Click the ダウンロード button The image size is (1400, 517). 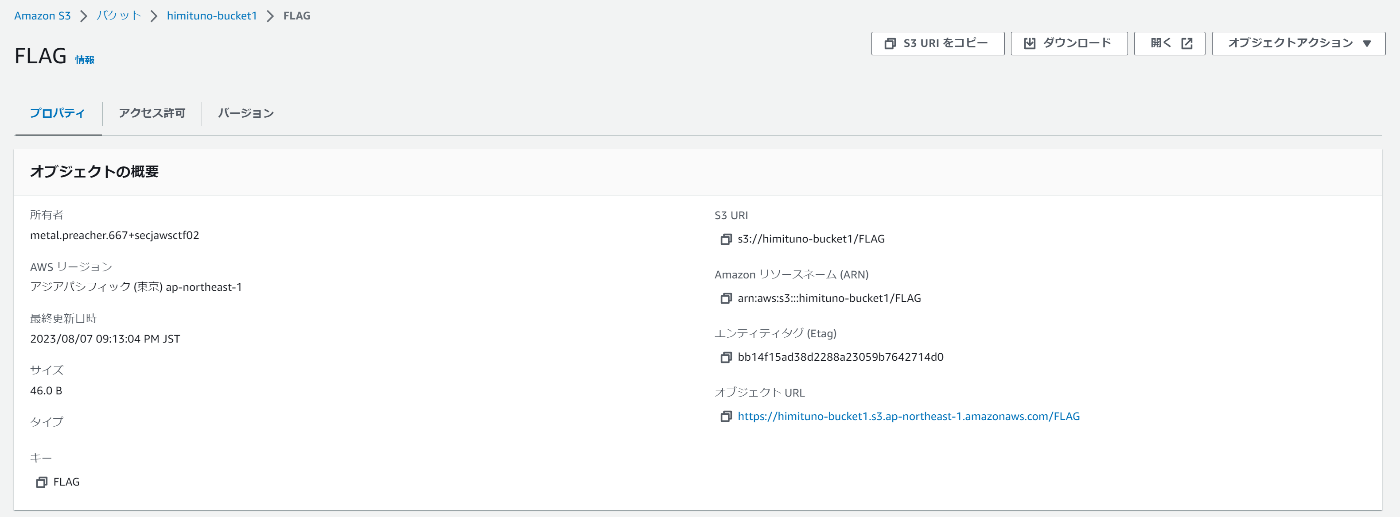tap(1069, 43)
